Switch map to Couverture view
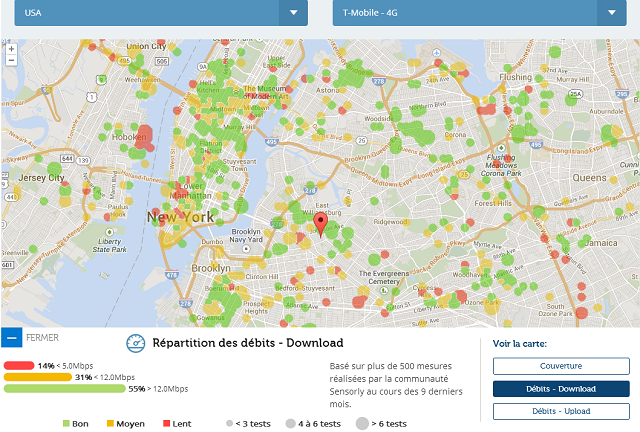This screenshot has height=432, width=640. pos(561,366)
